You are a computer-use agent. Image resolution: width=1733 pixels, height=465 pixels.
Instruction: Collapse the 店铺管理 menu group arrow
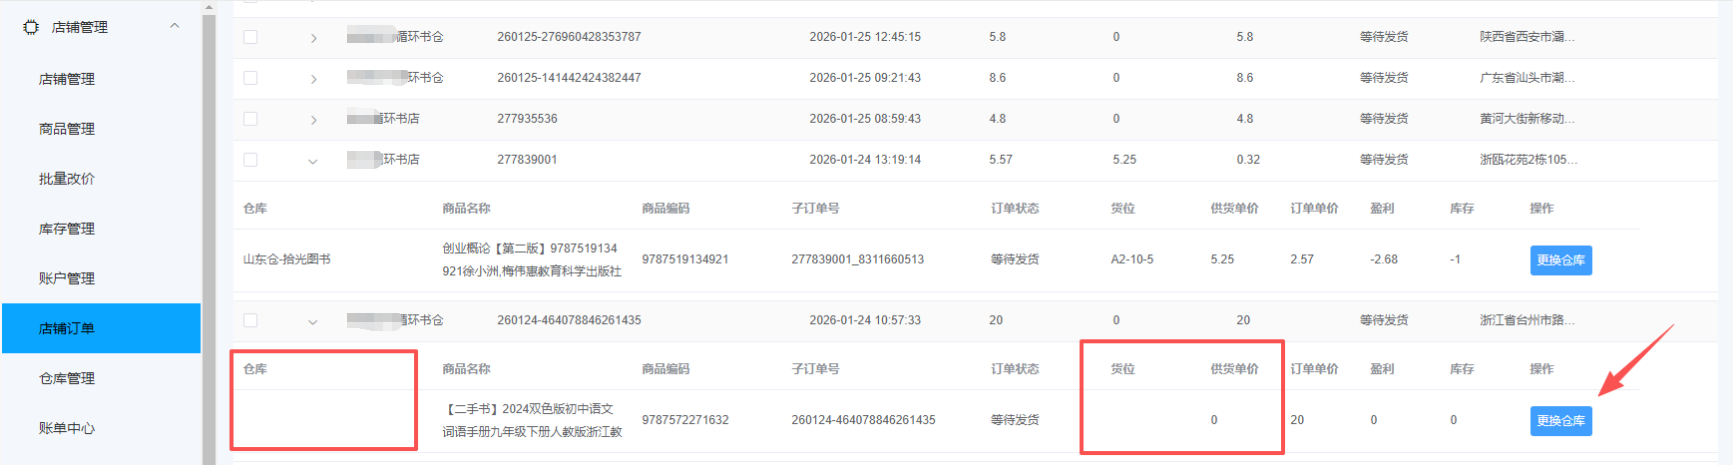pyautogui.click(x=175, y=26)
